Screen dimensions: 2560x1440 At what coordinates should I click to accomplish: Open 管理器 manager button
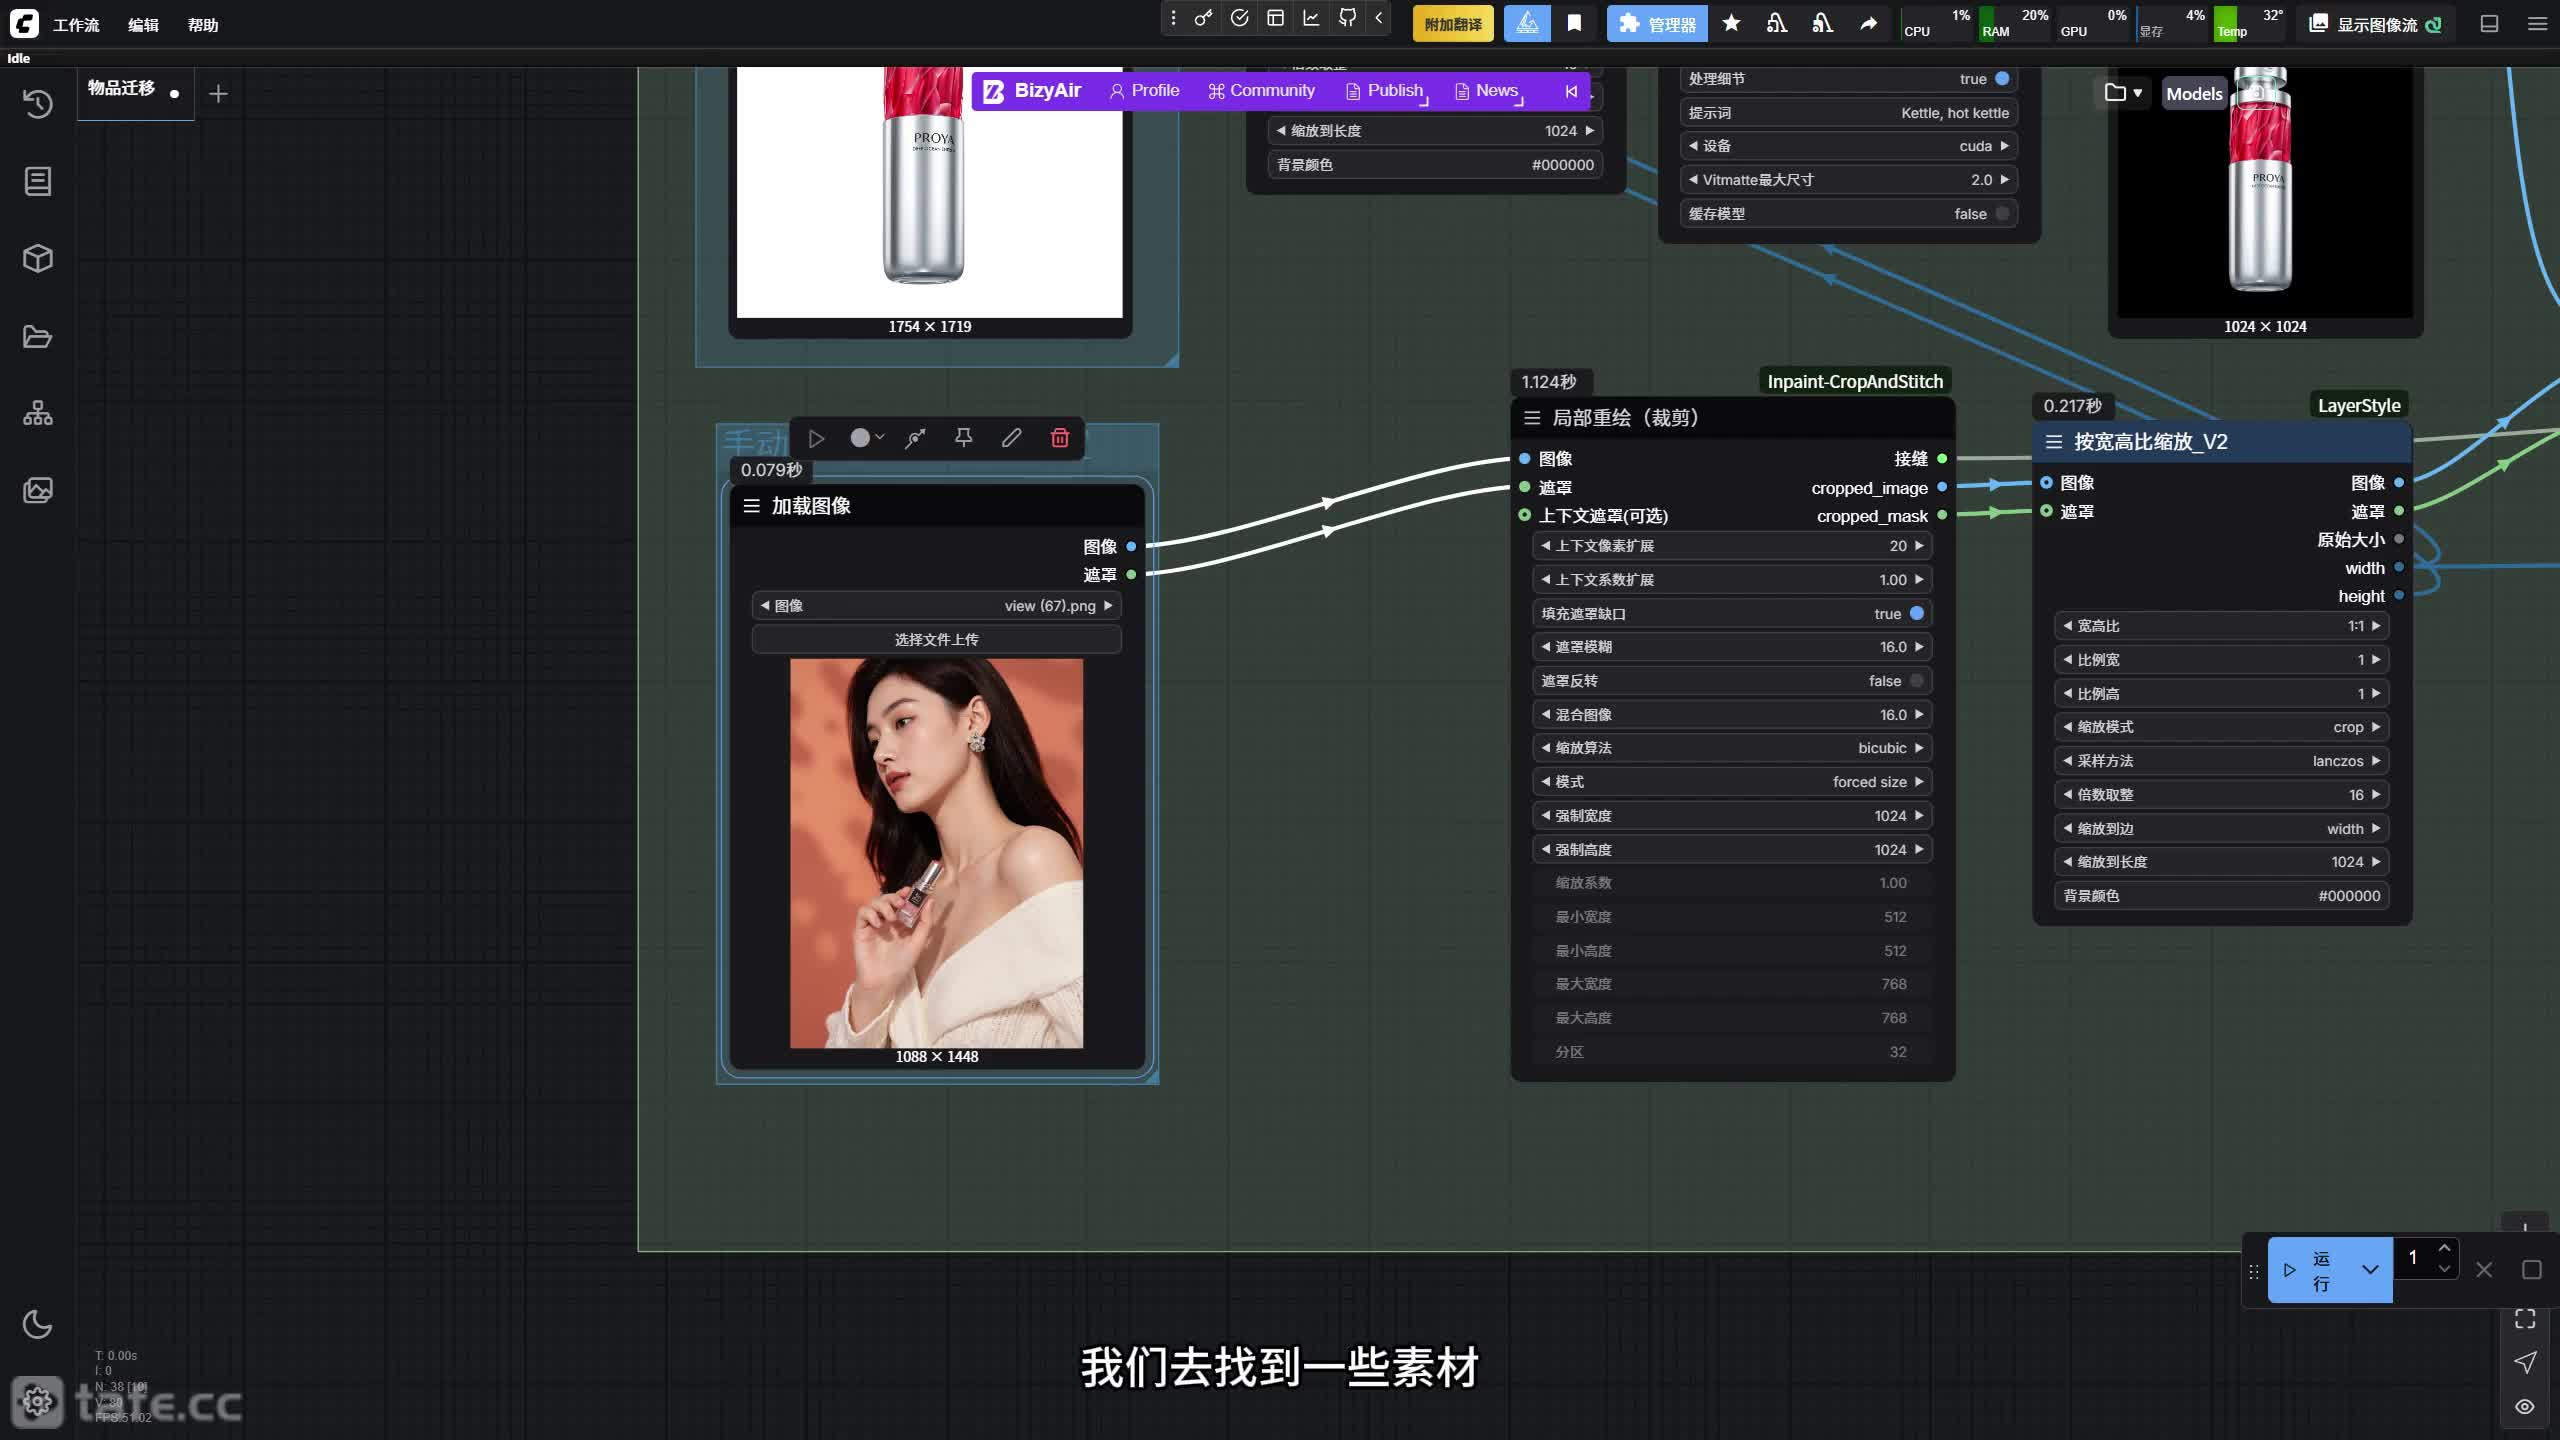click(1657, 24)
